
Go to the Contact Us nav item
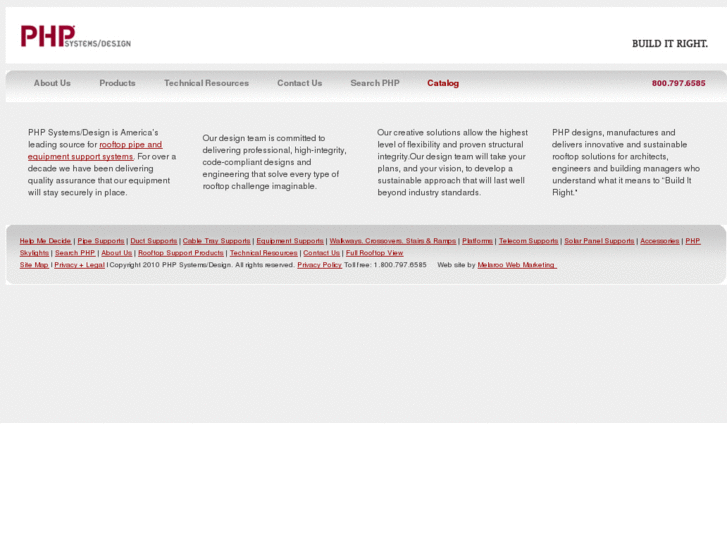pyautogui.click(x=300, y=83)
